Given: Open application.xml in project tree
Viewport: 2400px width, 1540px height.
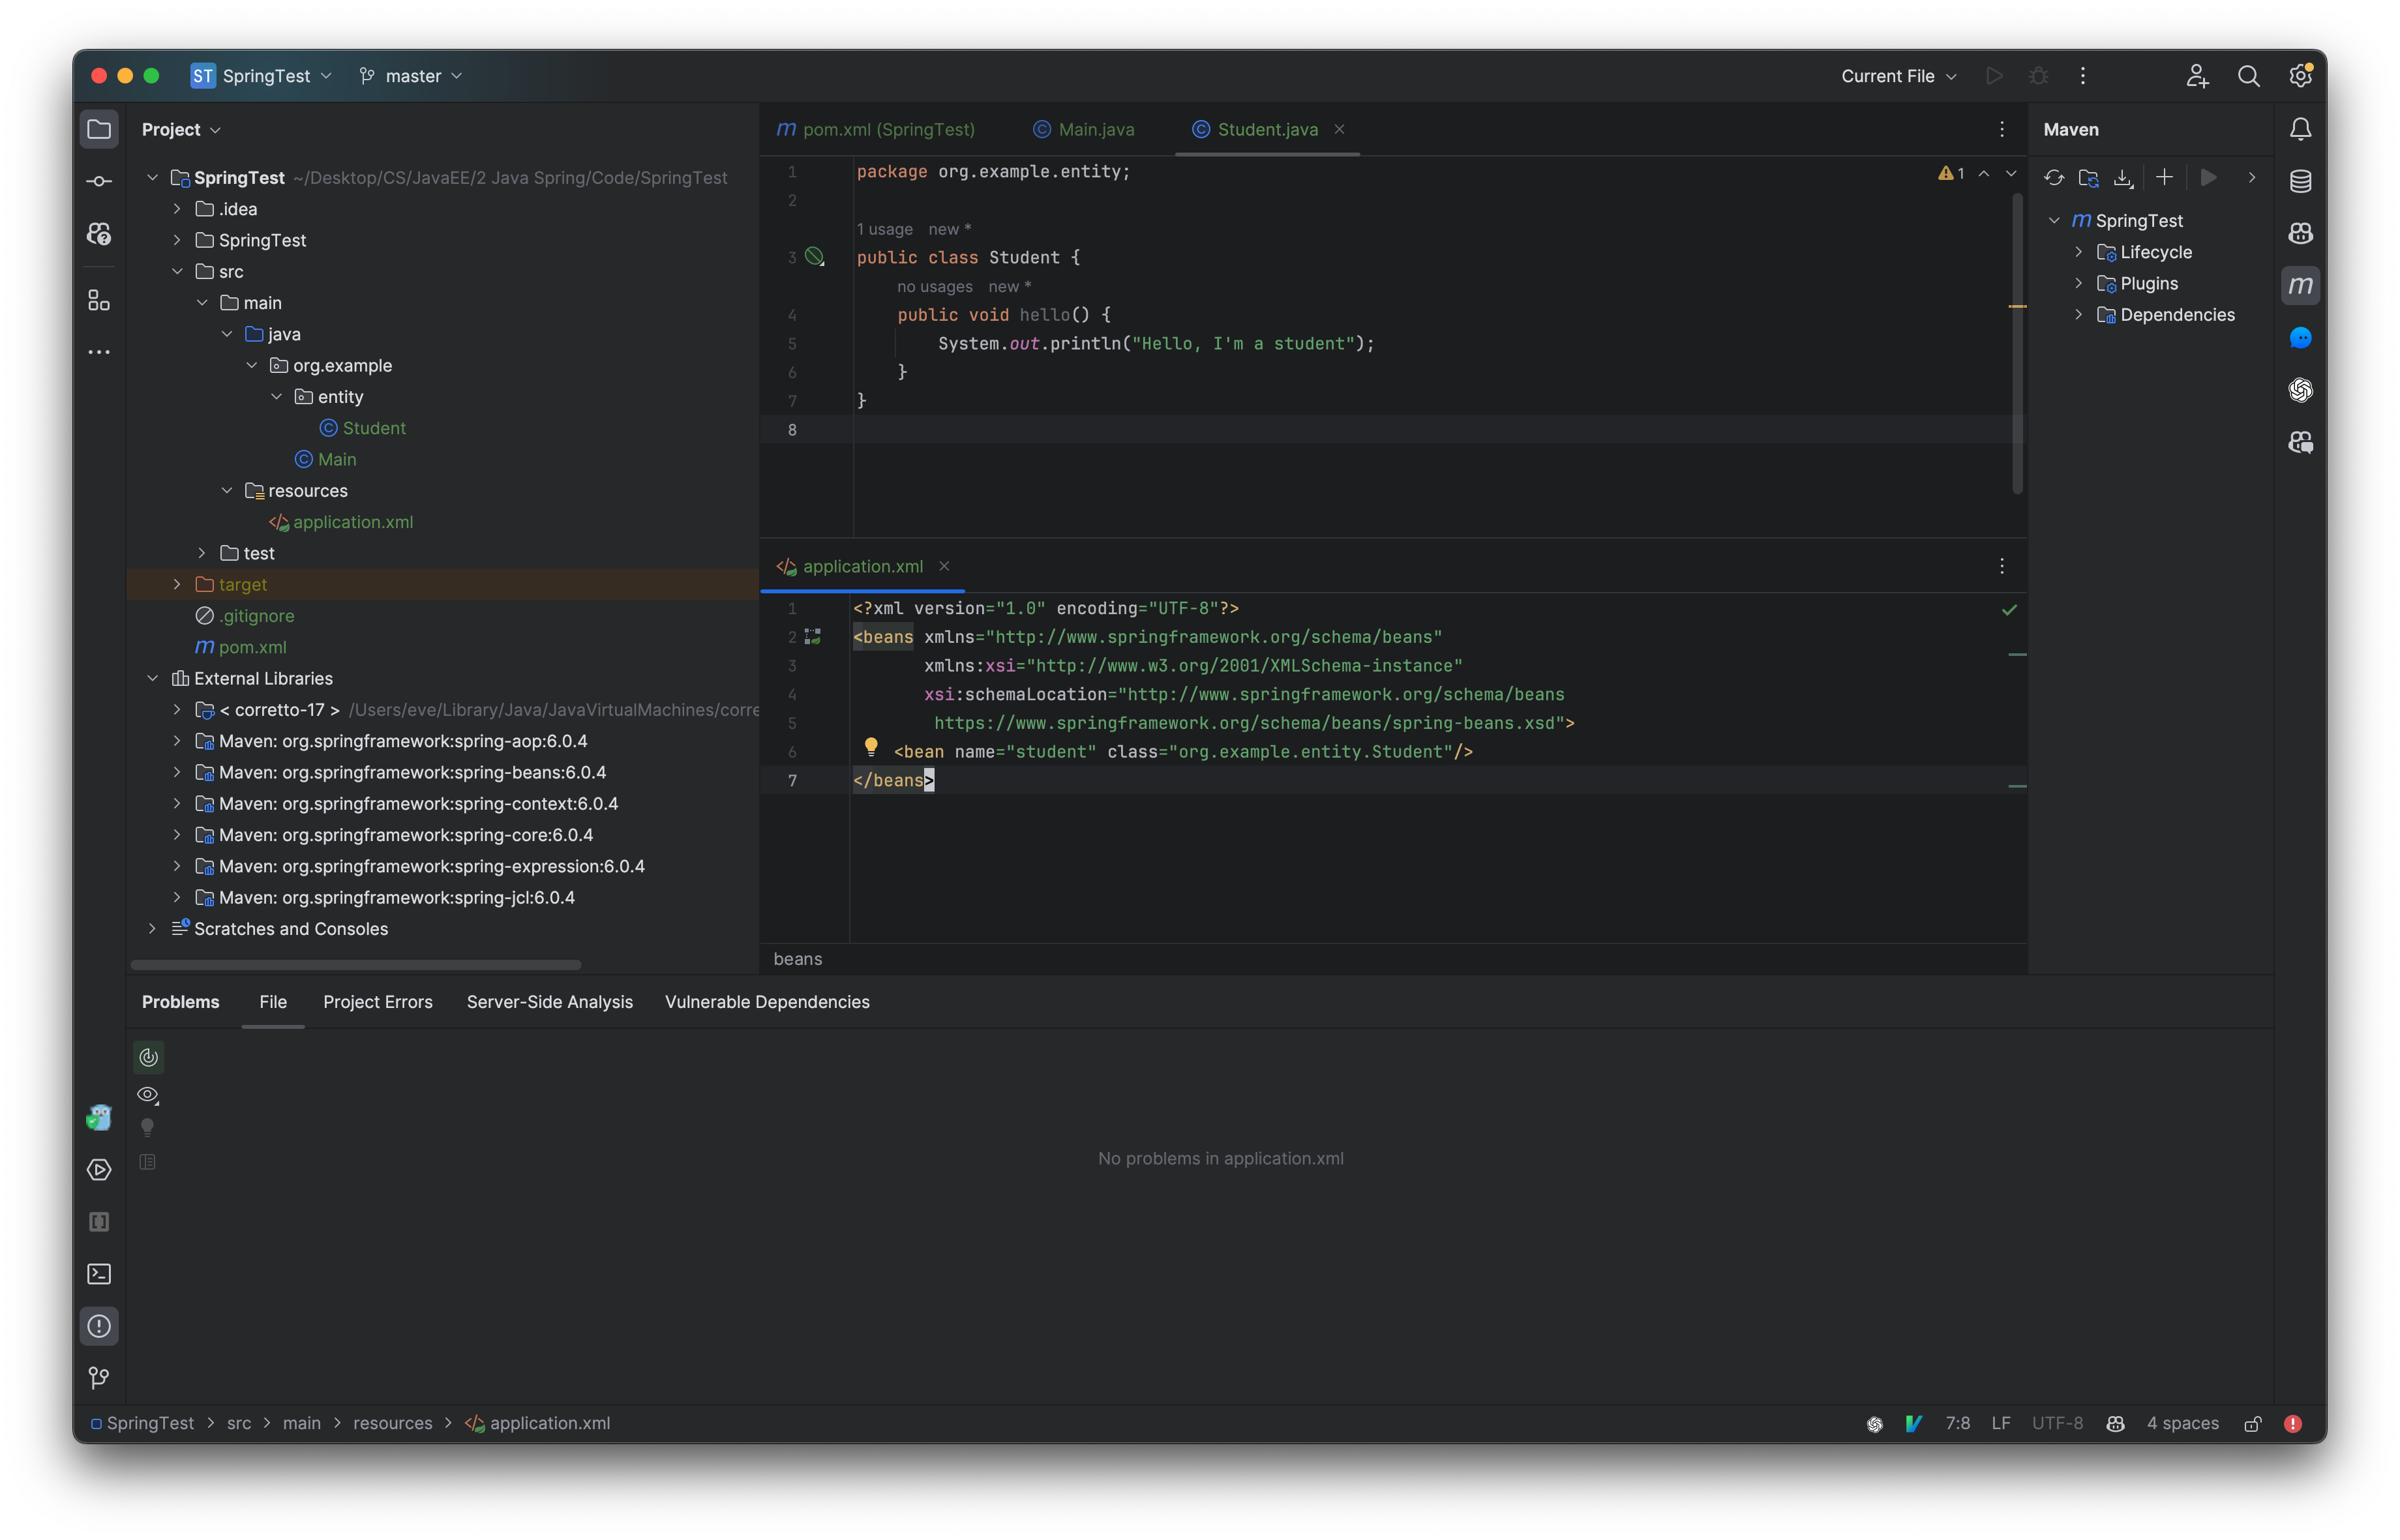Looking at the screenshot, I should point(352,522).
